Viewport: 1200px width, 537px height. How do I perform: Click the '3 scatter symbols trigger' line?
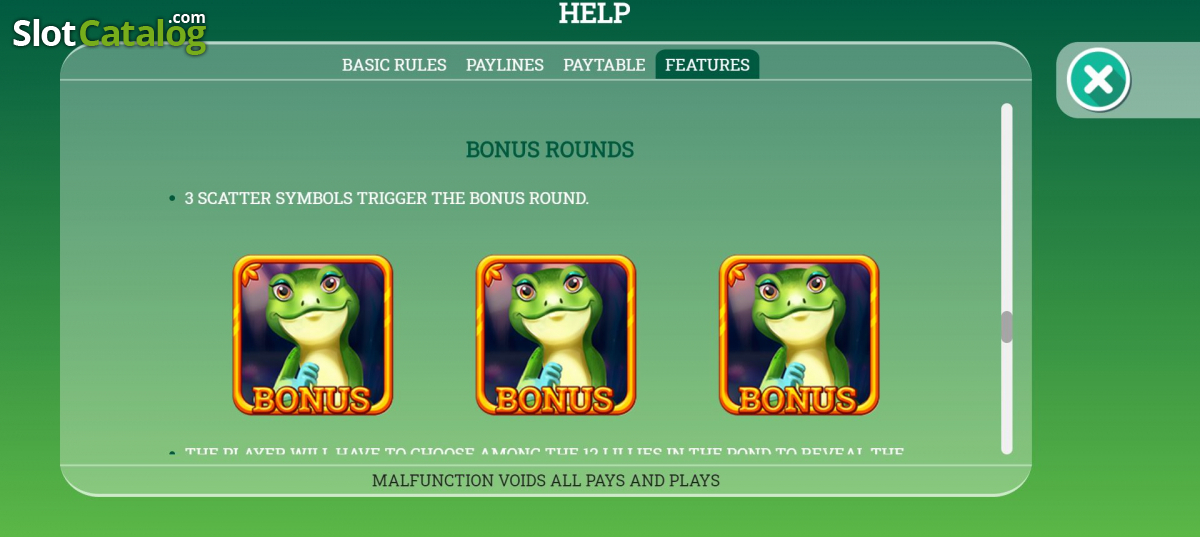tap(387, 198)
